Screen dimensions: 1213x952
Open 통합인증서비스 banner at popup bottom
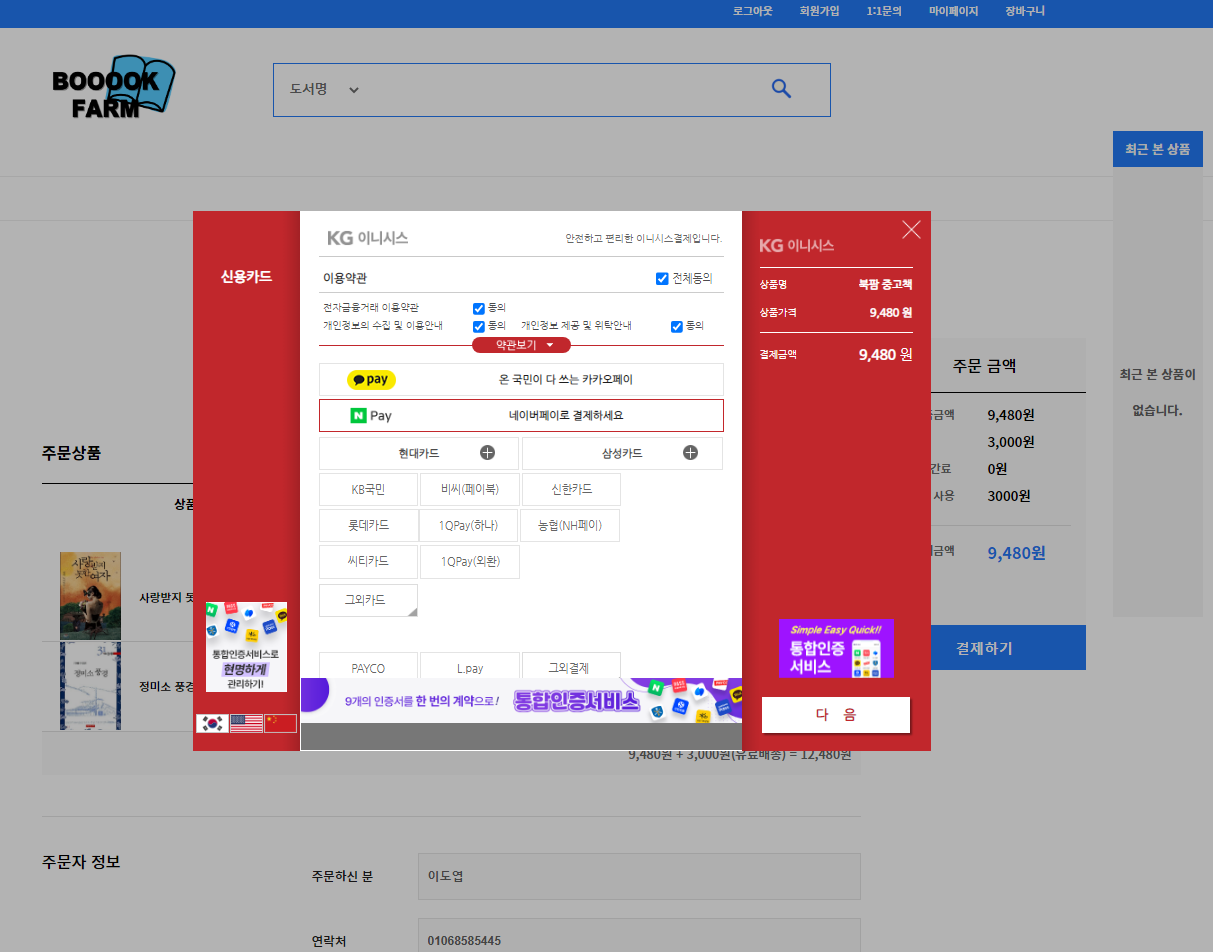(521, 700)
